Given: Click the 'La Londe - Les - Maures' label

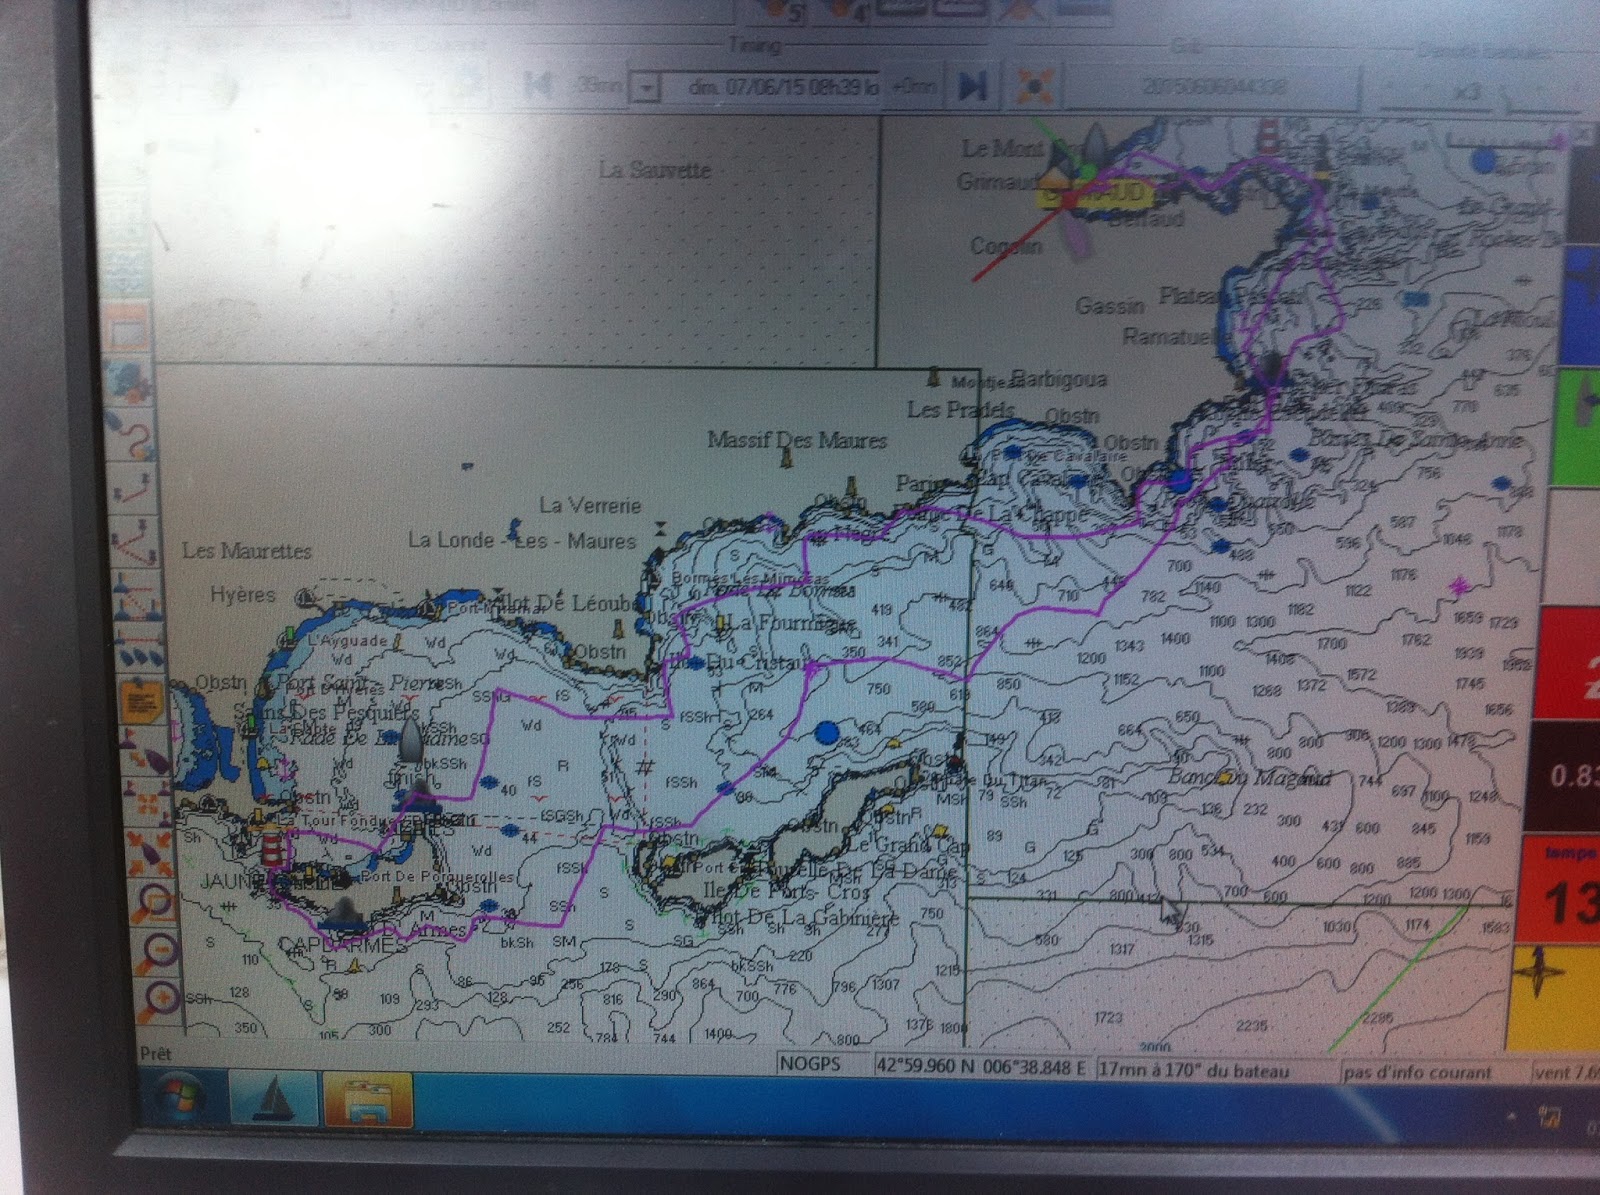Looking at the screenshot, I should 522,541.
